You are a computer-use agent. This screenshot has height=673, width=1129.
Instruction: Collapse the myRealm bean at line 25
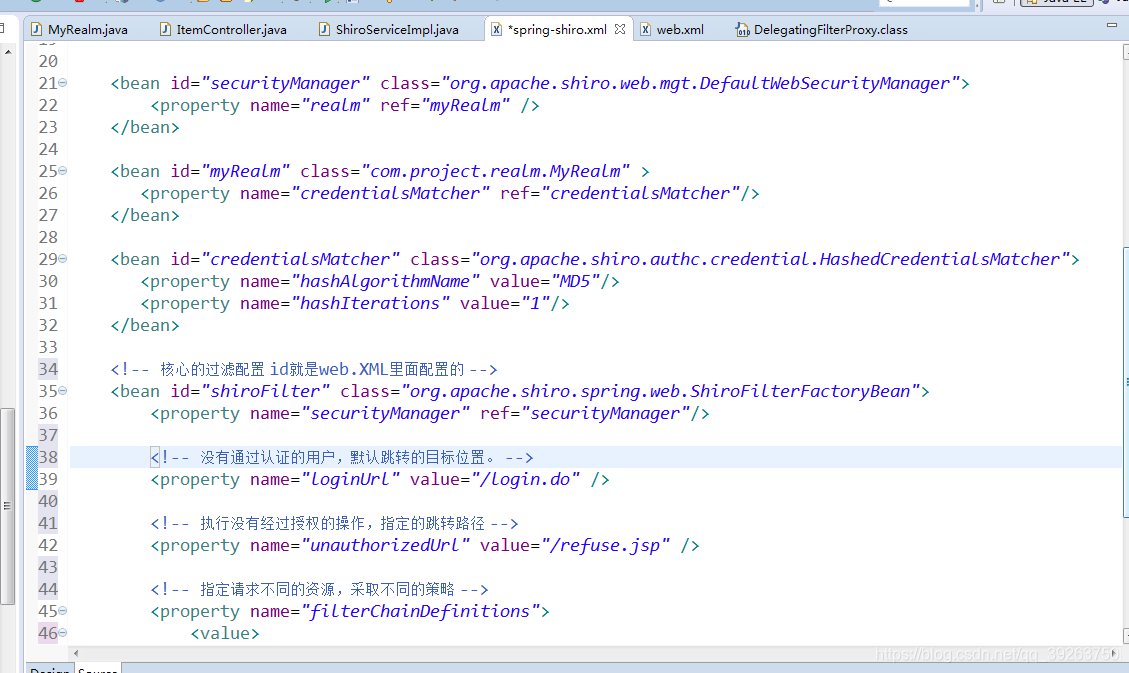click(x=63, y=171)
